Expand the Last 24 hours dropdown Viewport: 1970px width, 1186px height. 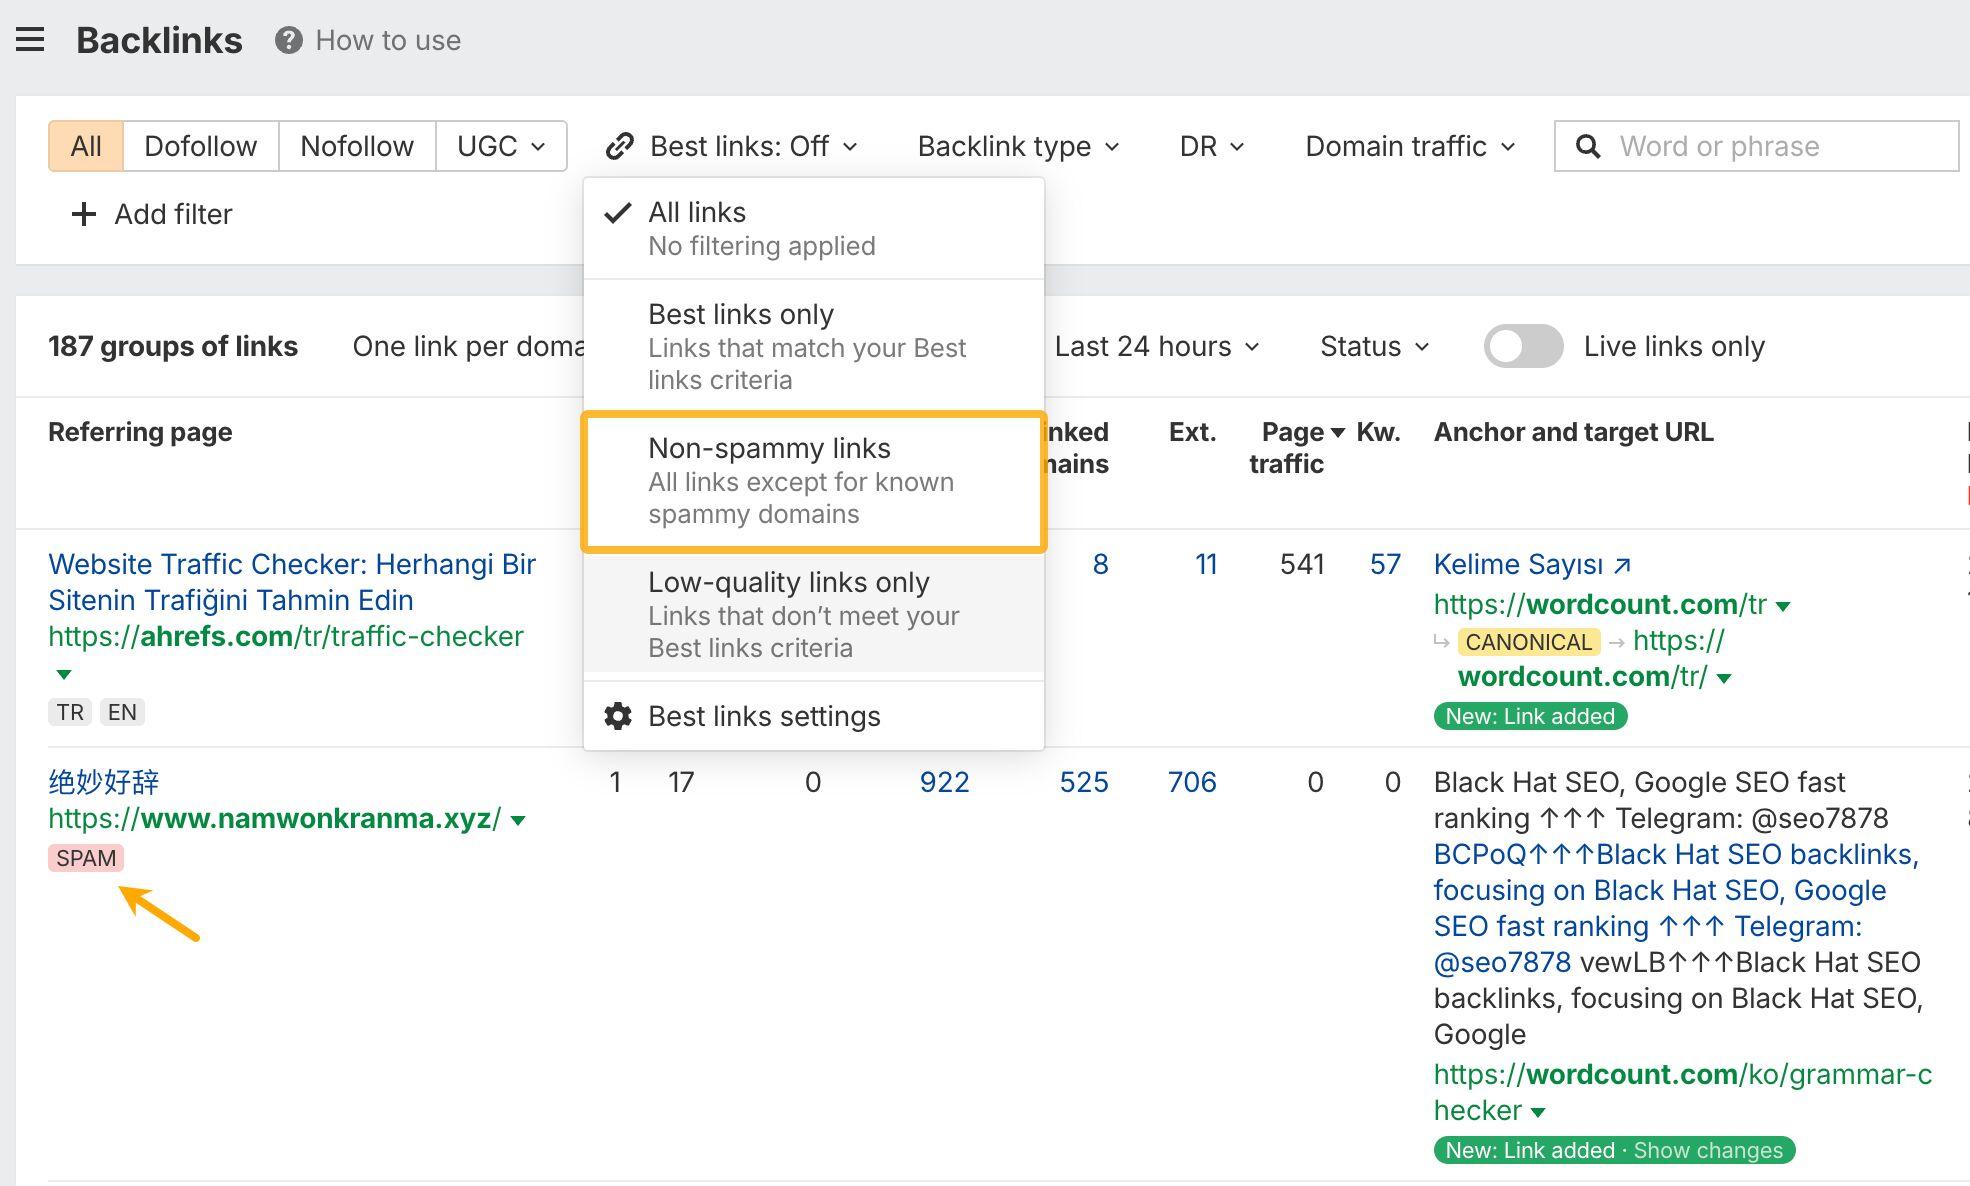click(1156, 346)
